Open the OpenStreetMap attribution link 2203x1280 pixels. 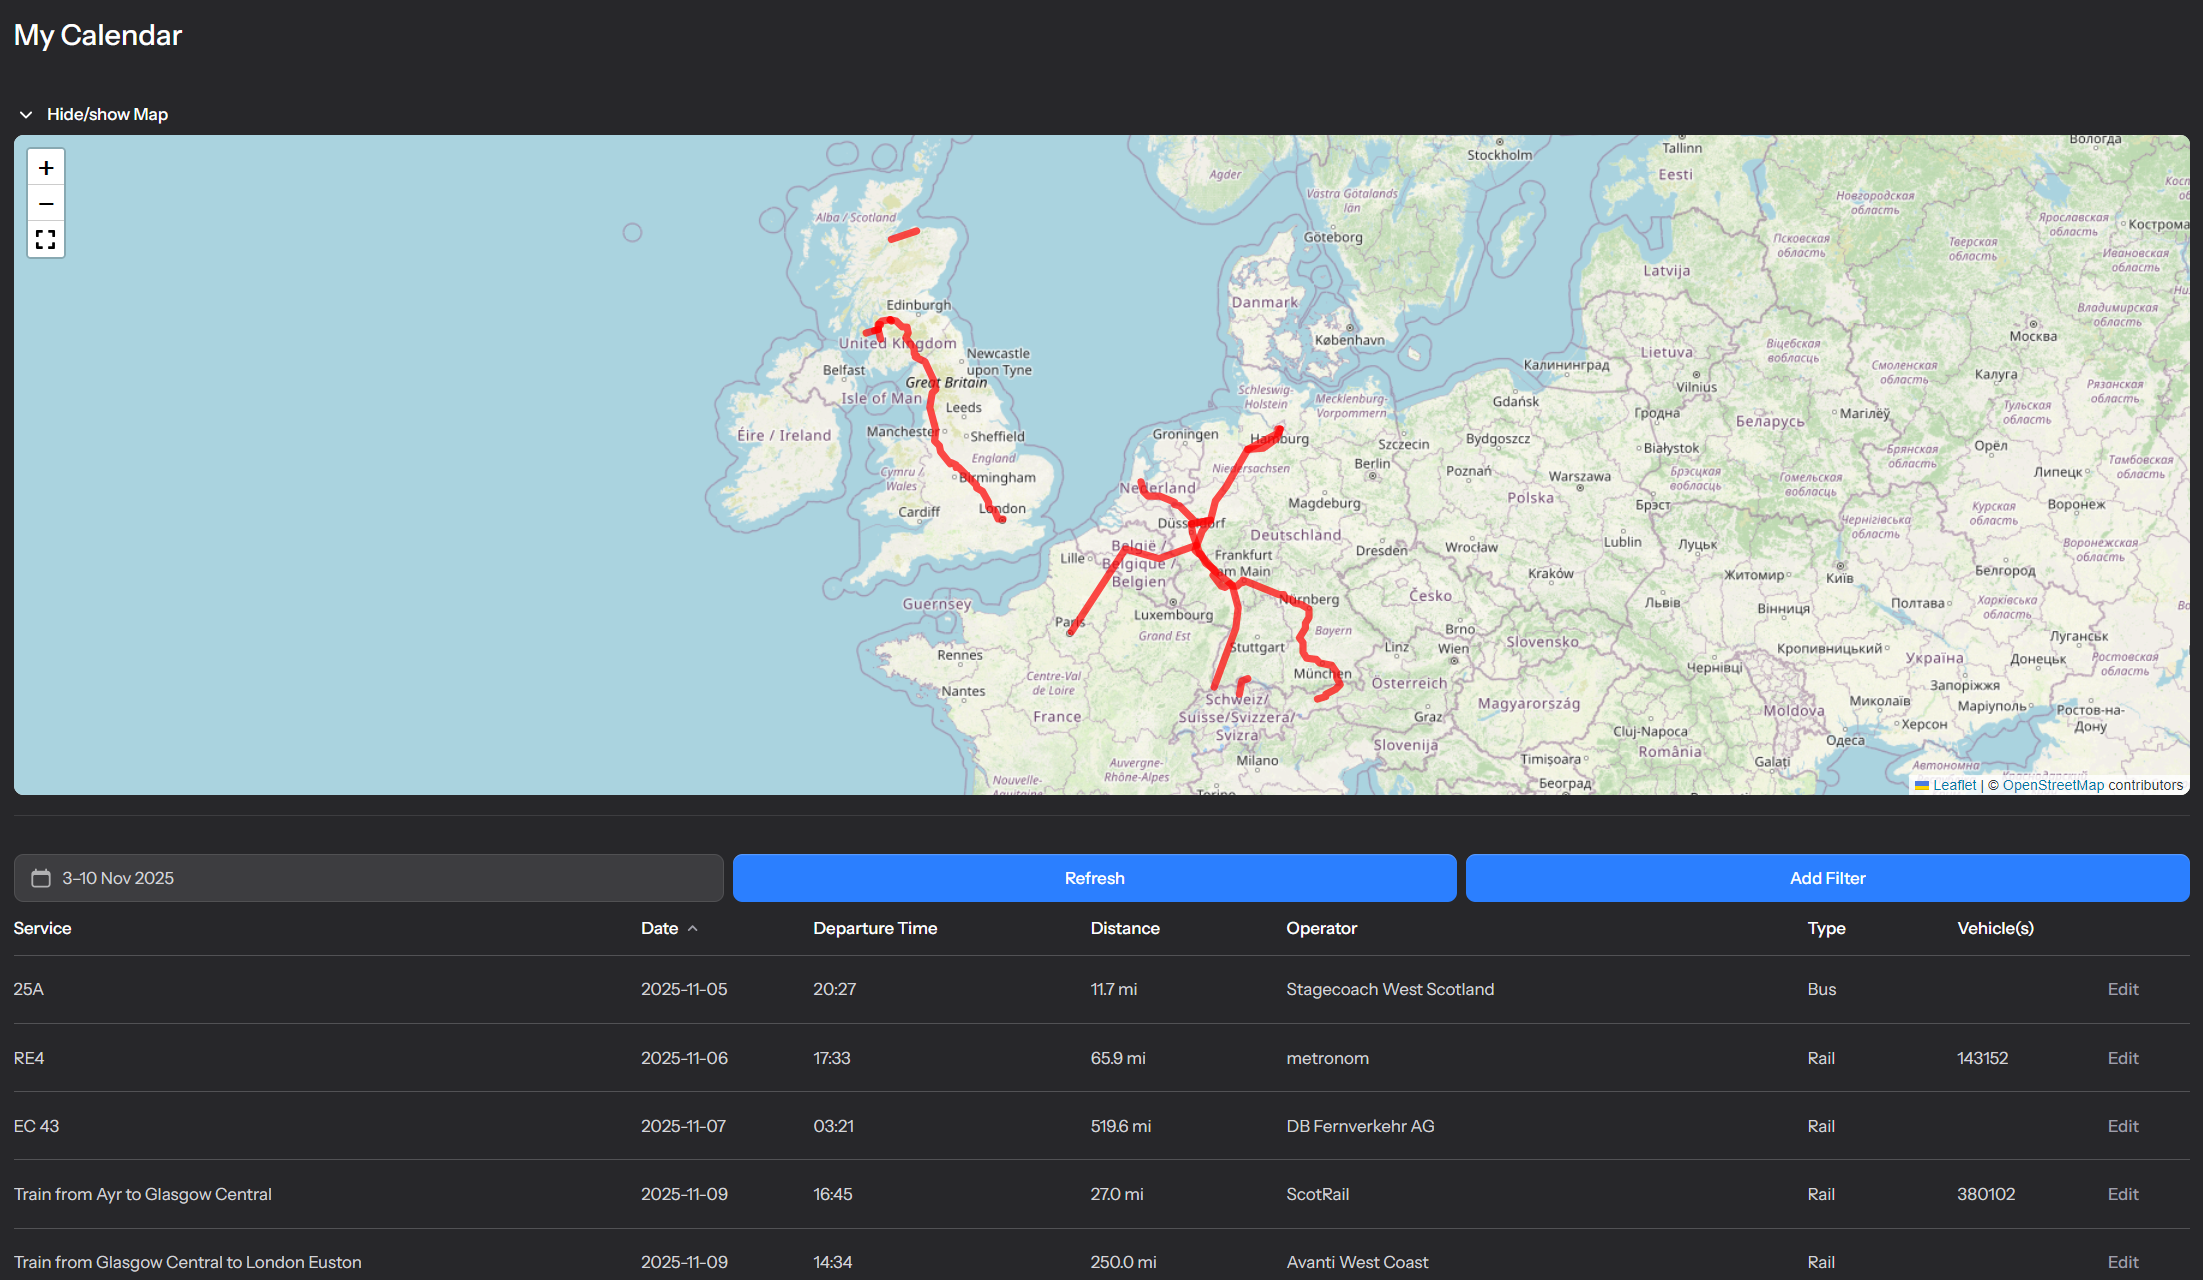click(x=2052, y=785)
